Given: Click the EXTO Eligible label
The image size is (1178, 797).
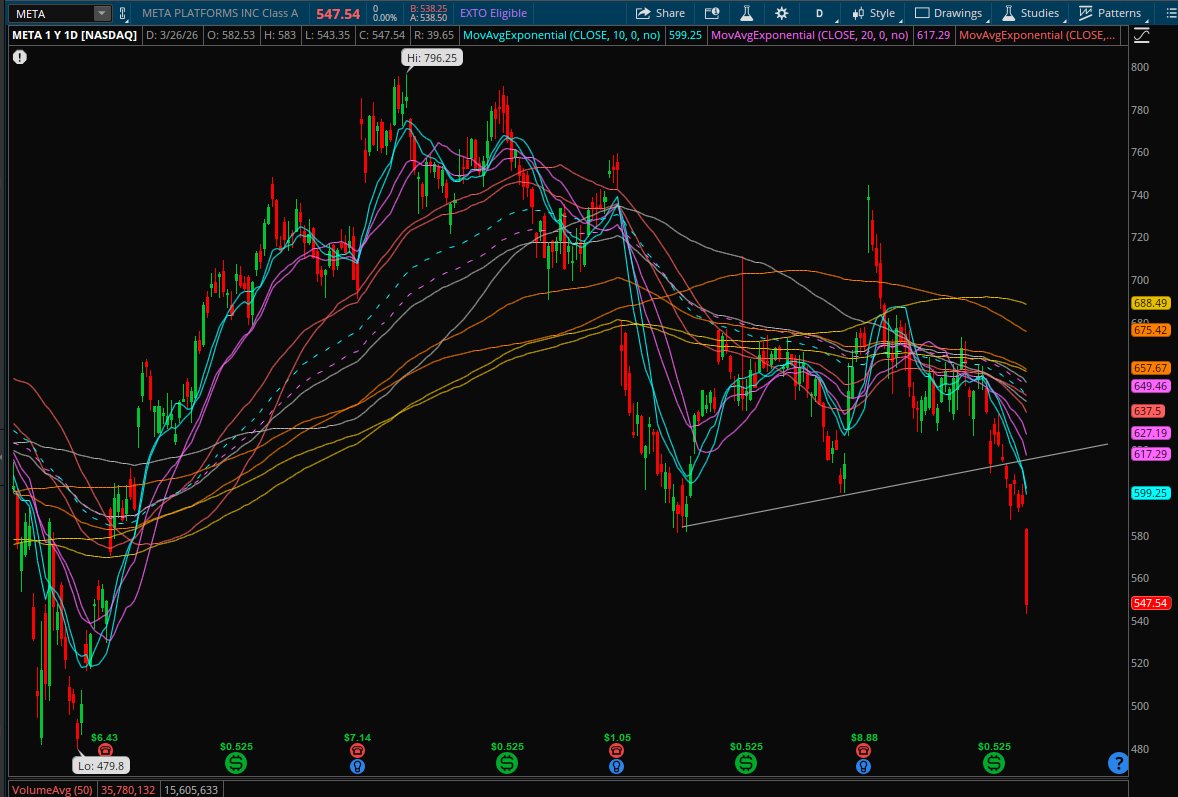Looking at the screenshot, I should (493, 13).
